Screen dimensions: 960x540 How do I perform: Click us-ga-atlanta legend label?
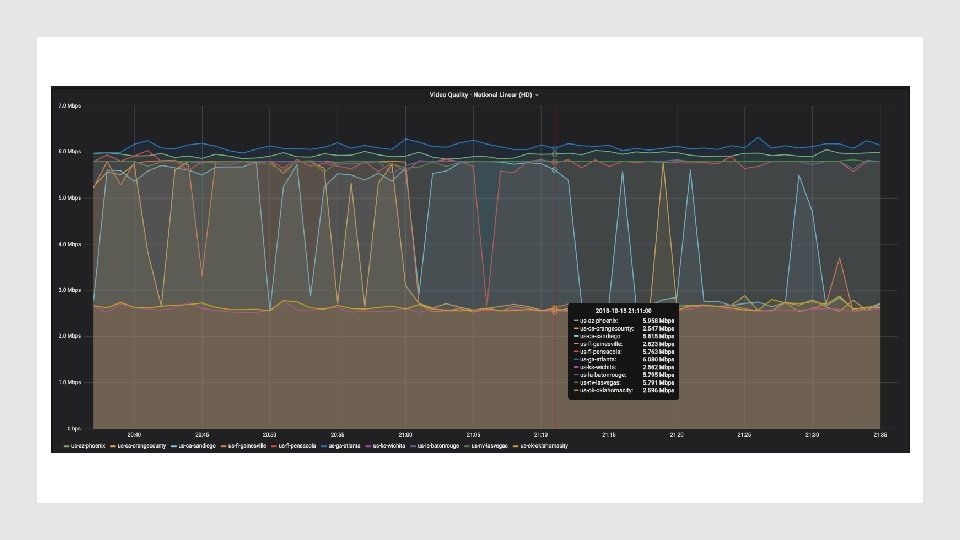[x=344, y=446]
